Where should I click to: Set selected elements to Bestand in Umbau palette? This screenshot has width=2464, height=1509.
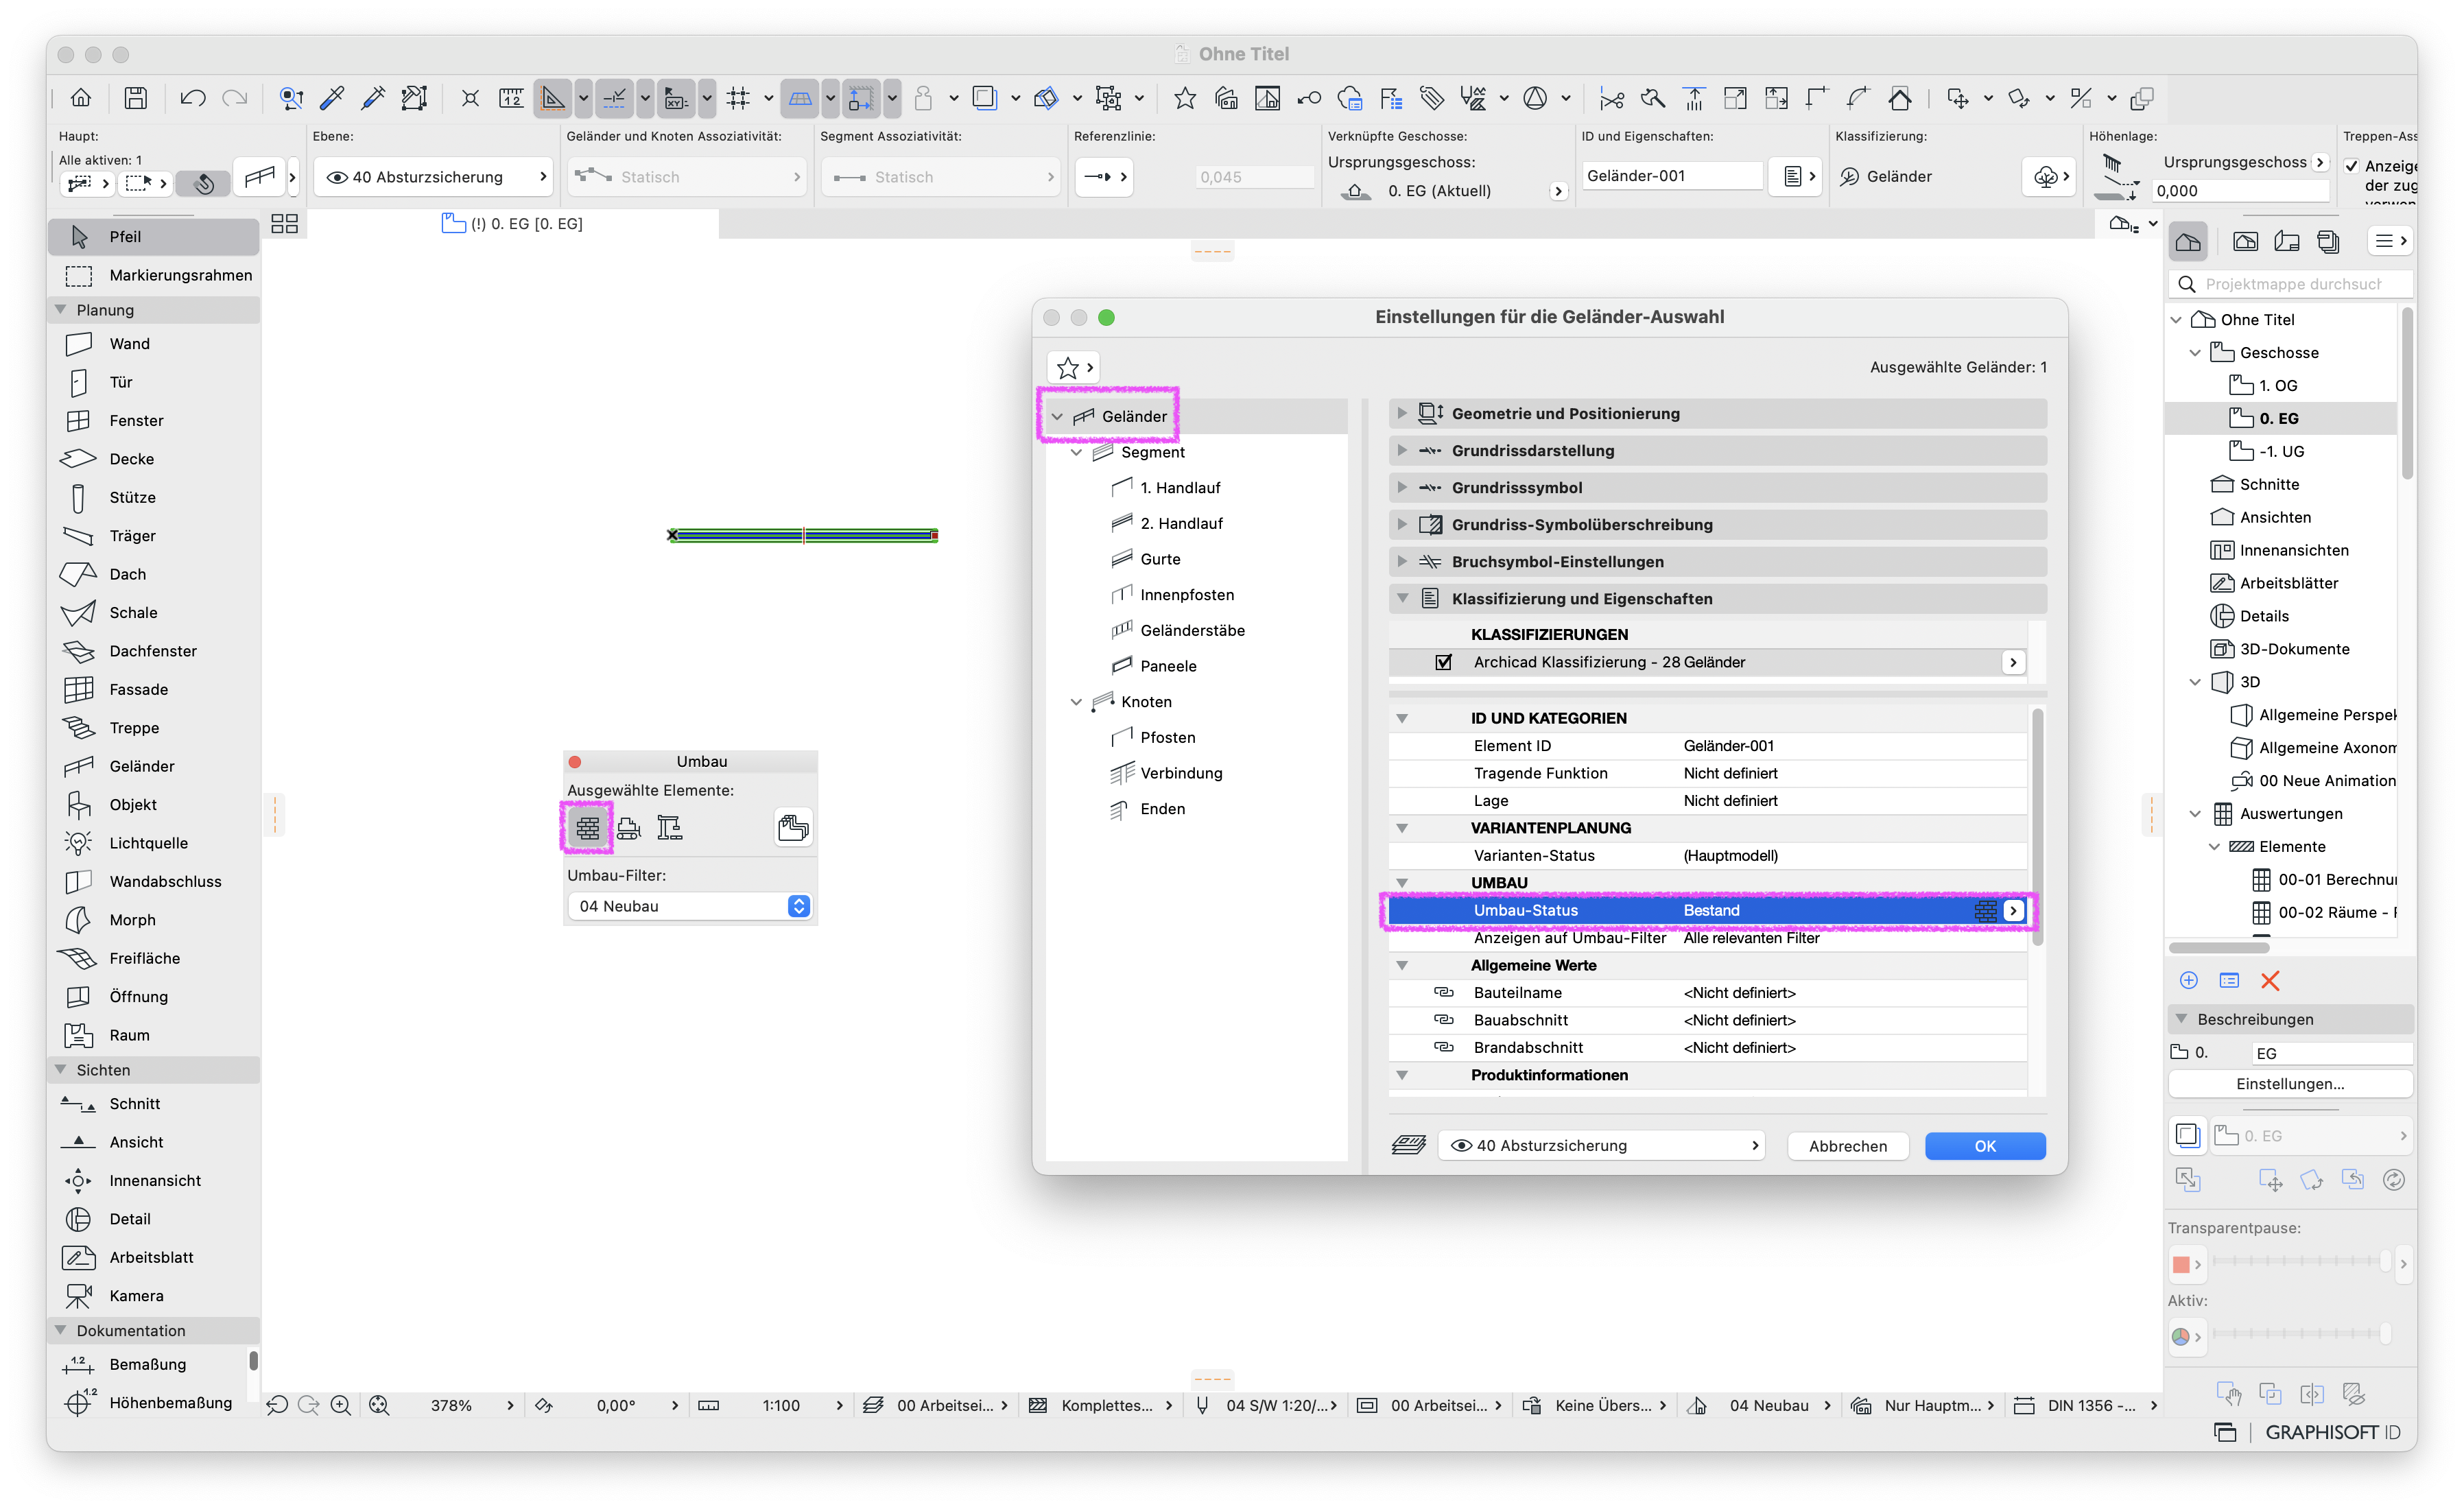[x=588, y=828]
